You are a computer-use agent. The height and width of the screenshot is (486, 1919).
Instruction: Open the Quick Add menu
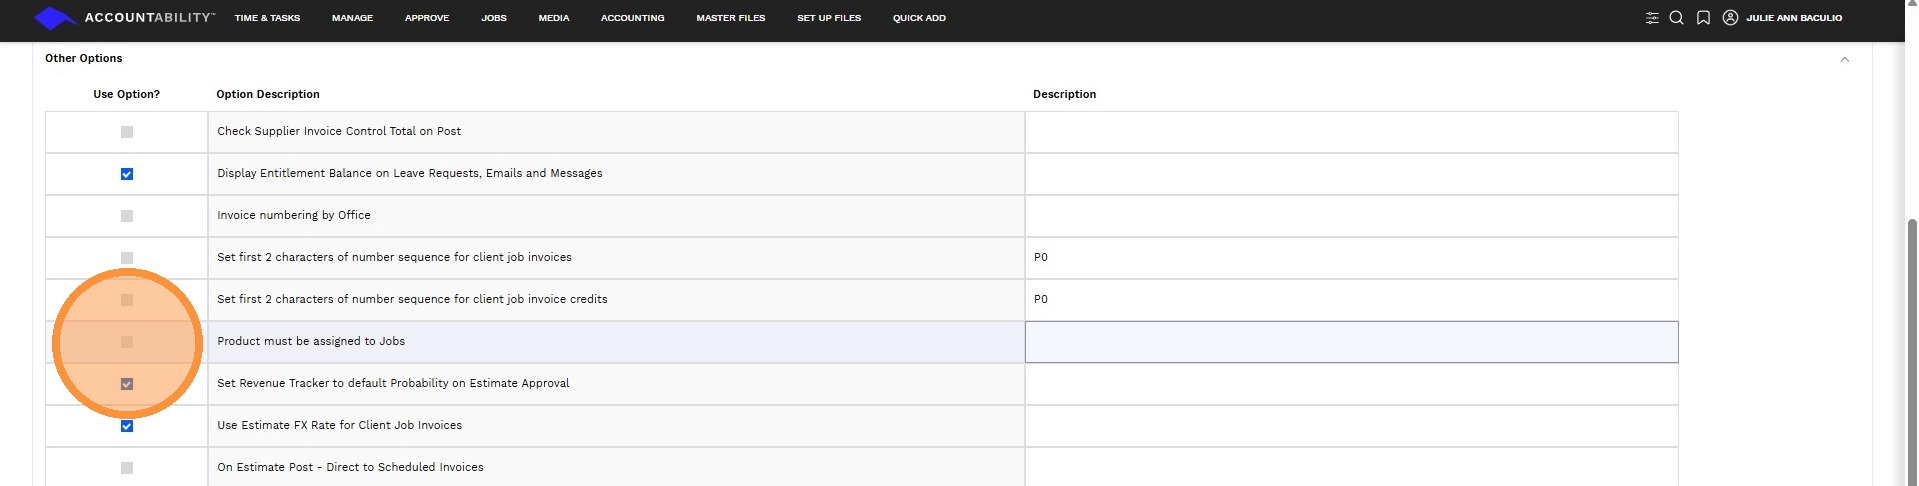(919, 18)
